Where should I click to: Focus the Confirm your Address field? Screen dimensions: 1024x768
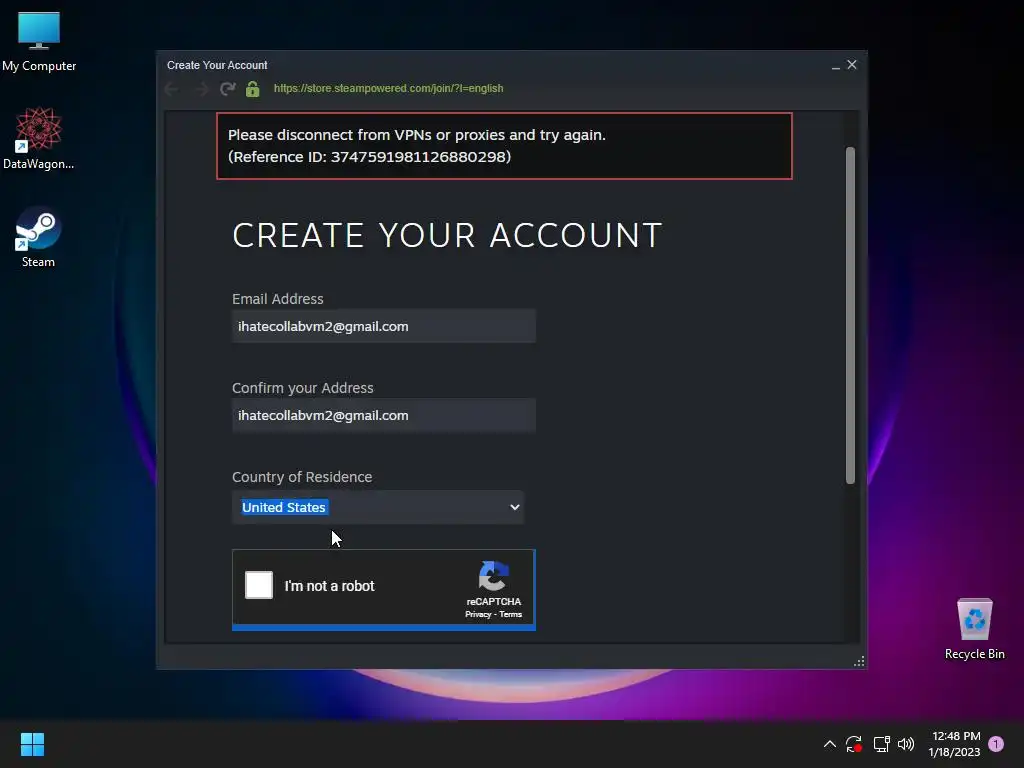[x=384, y=415]
